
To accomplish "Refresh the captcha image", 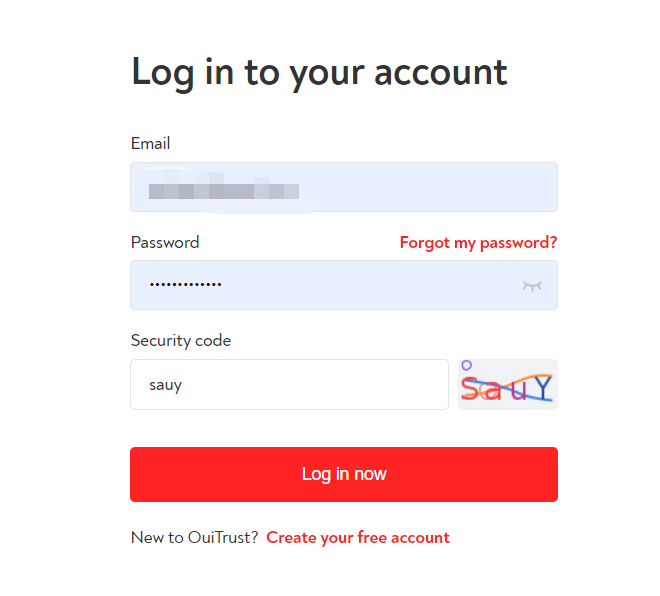I will pos(508,384).
